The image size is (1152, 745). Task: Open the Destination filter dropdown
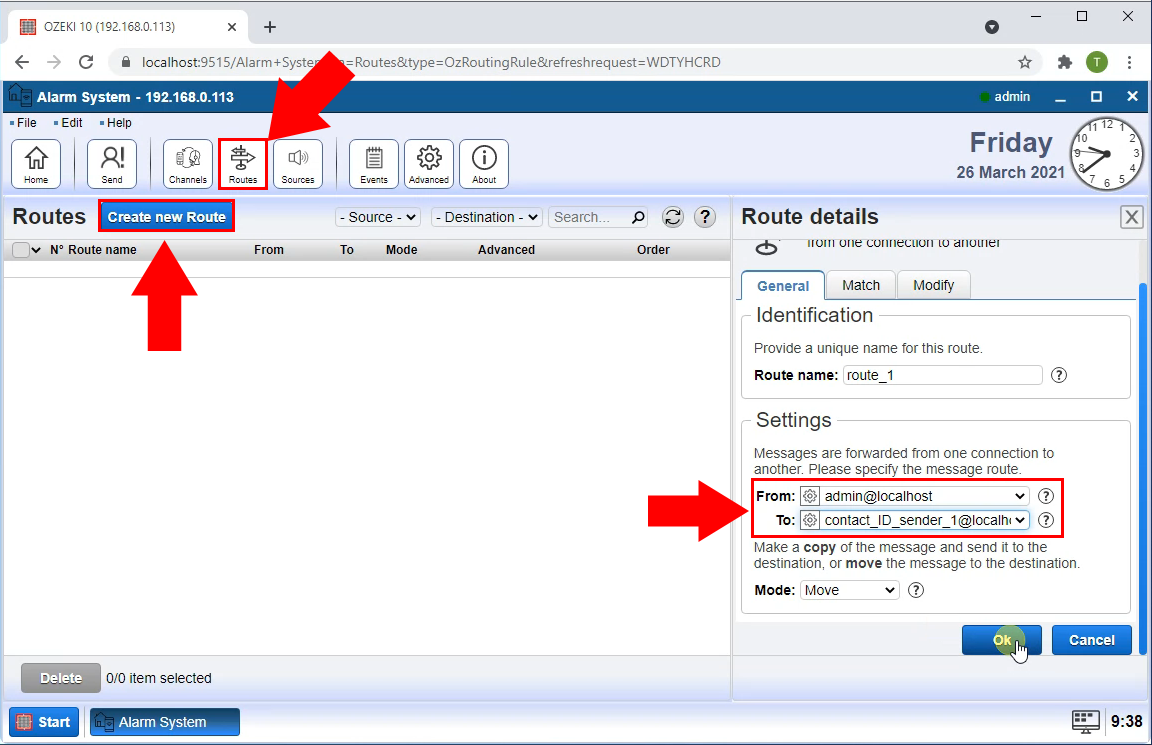pyautogui.click(x=486, y=217)
